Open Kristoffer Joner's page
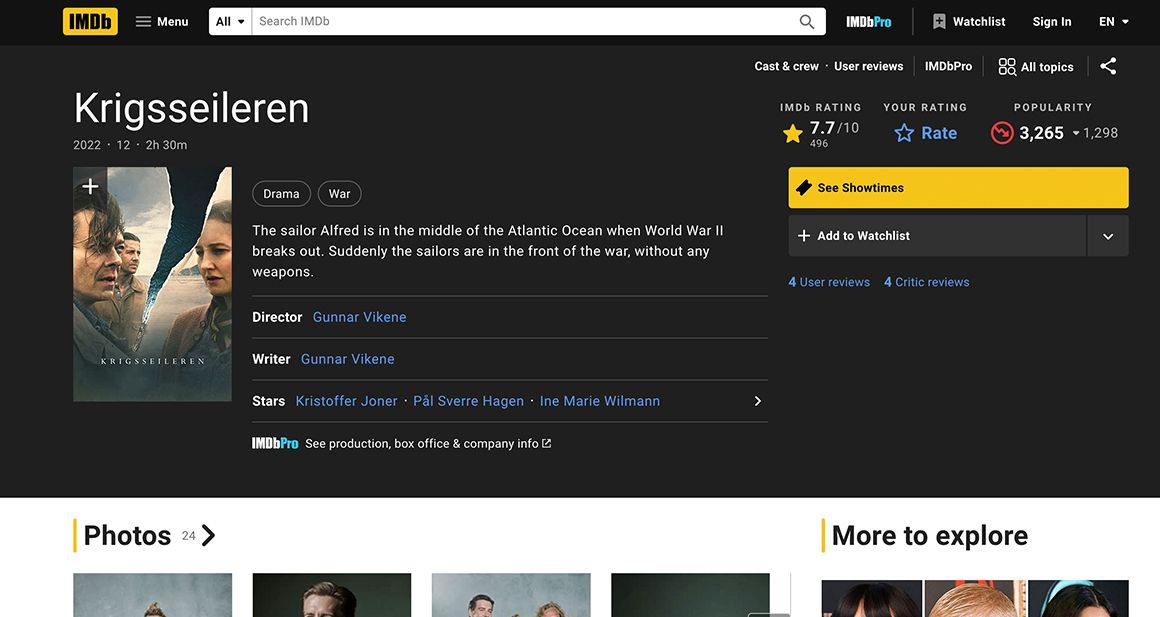This screenshot has height=617, width=1160. [346, 401]
